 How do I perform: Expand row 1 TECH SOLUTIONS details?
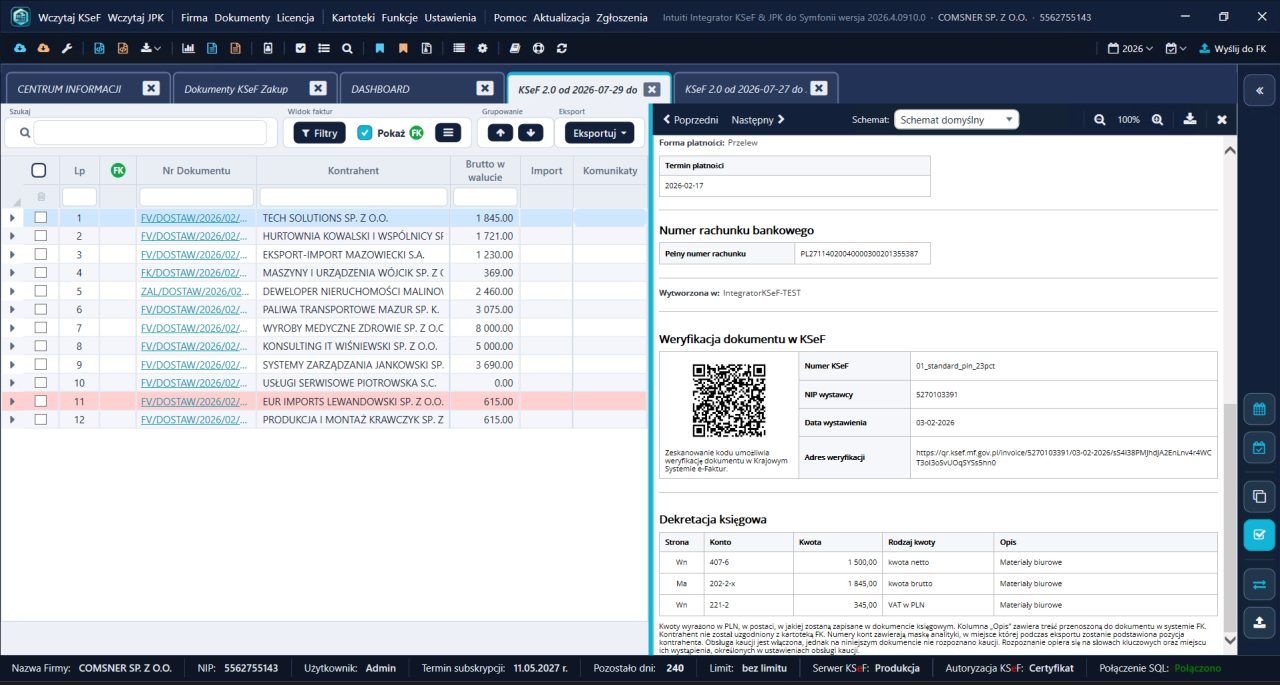click(x=12, y=217)
